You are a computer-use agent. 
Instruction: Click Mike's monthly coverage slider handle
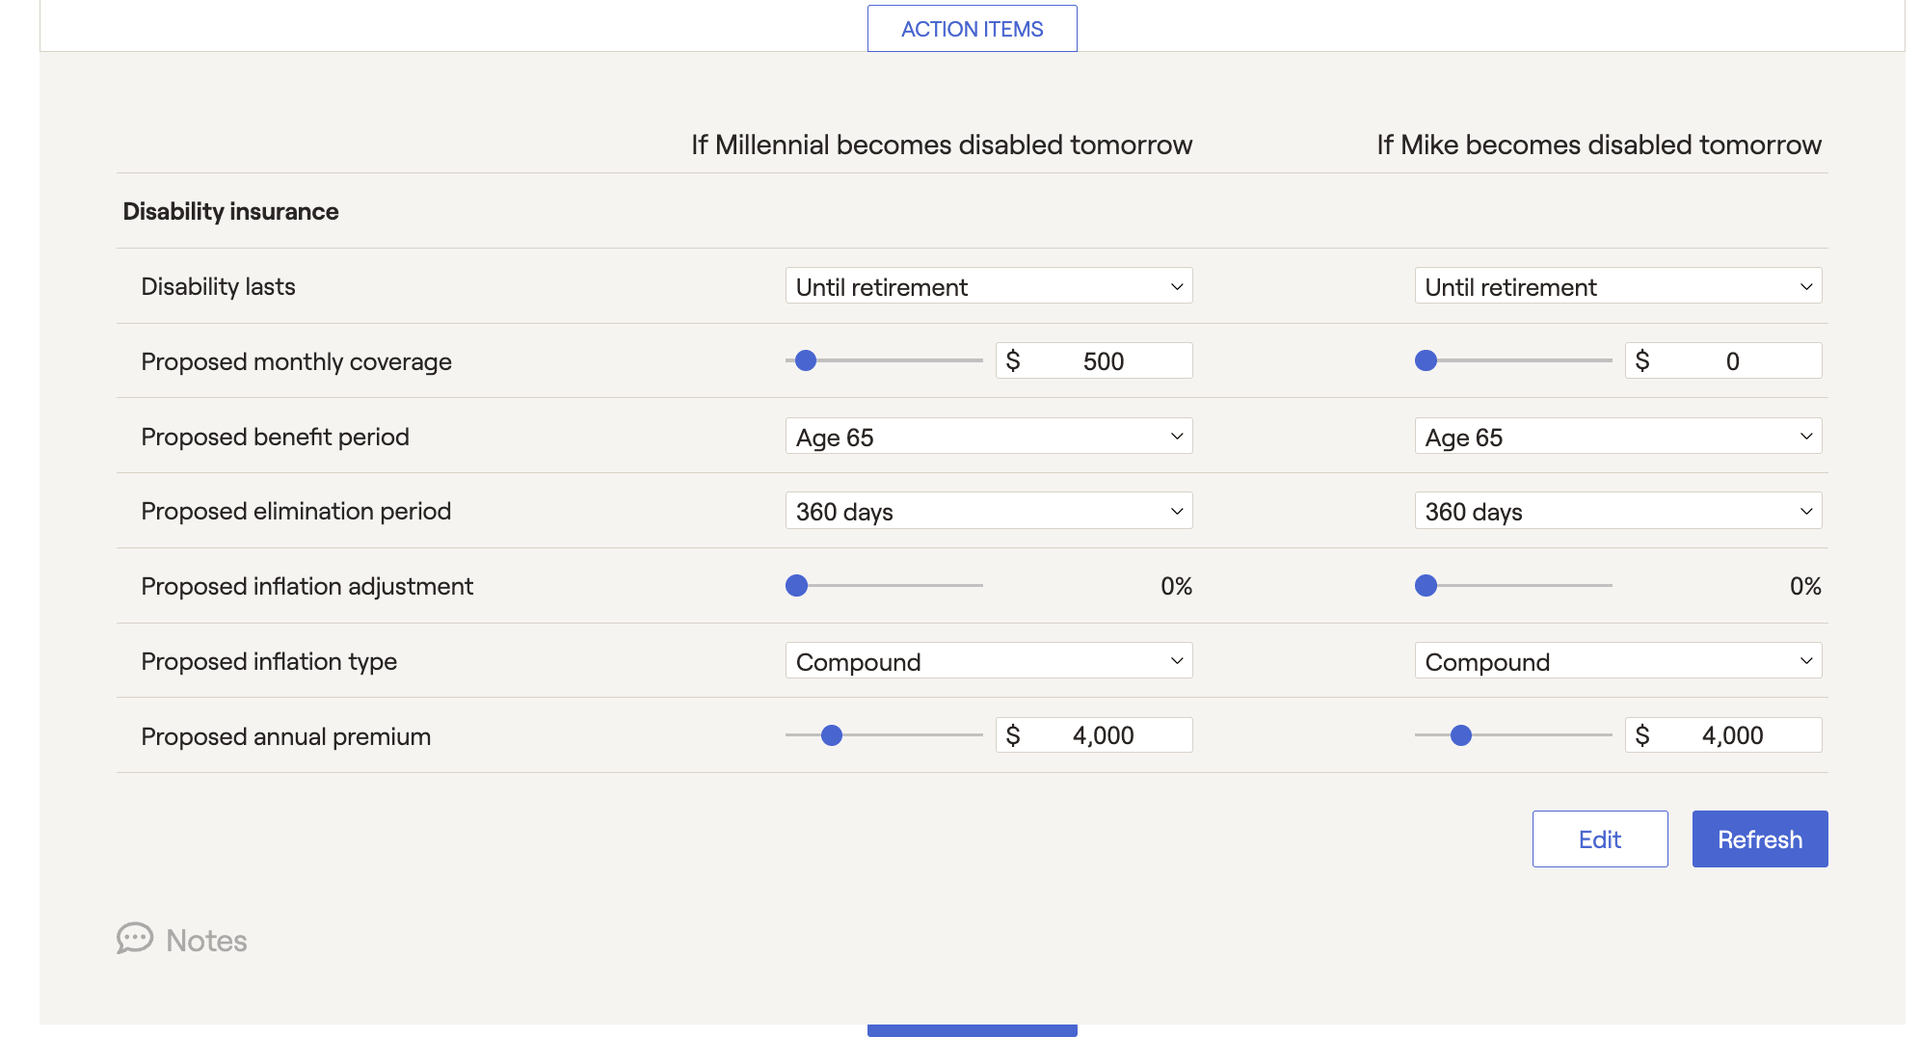tap(1426, 360)
